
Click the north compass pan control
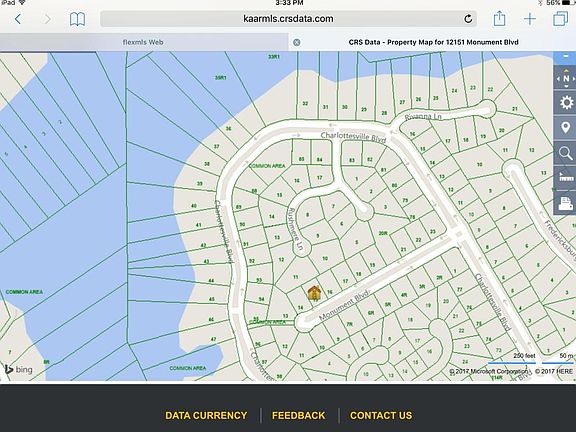point(566,78)
